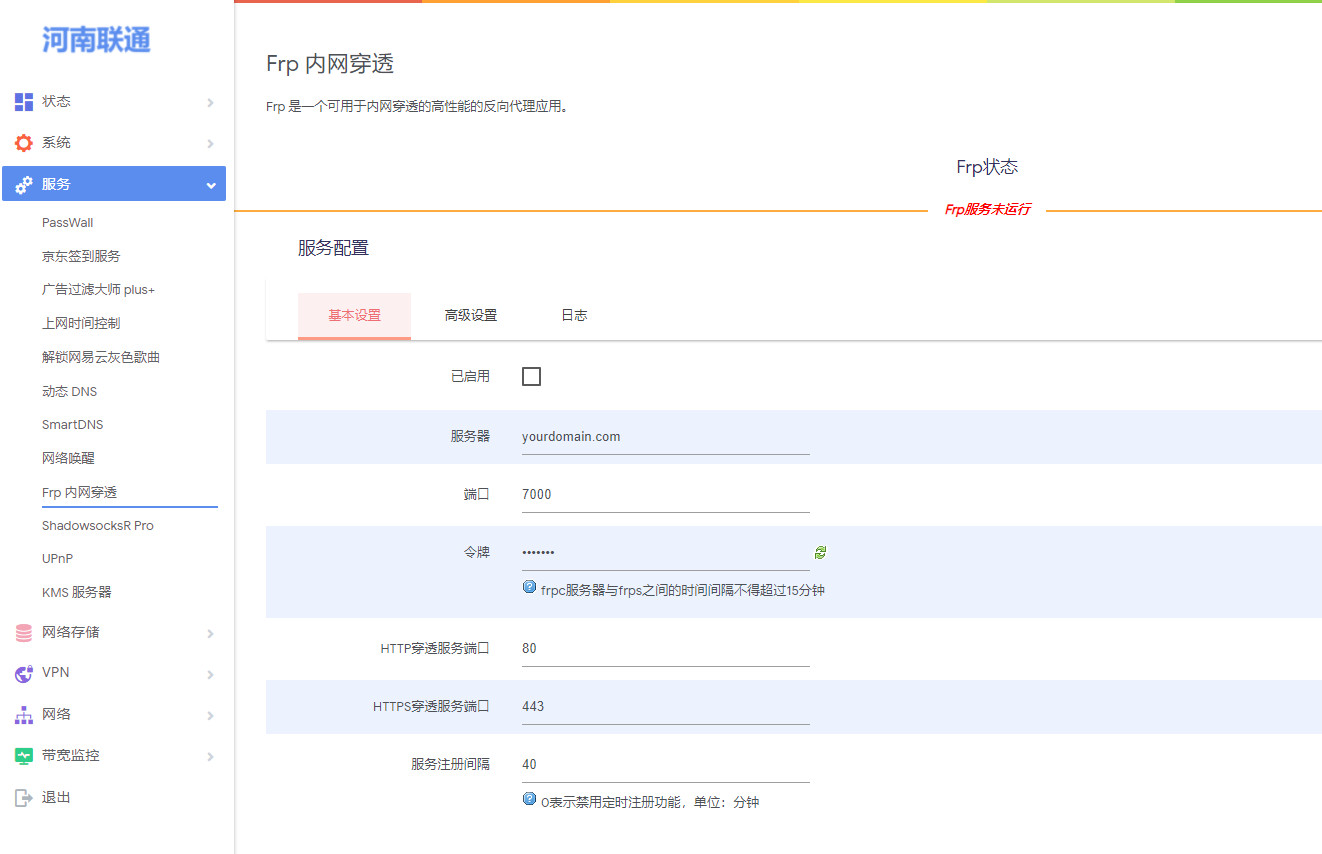Switch to the 高级设置 tab
Image resolution: width=1322 pixels, height=854 pixels.
click(x=470, y=316)
